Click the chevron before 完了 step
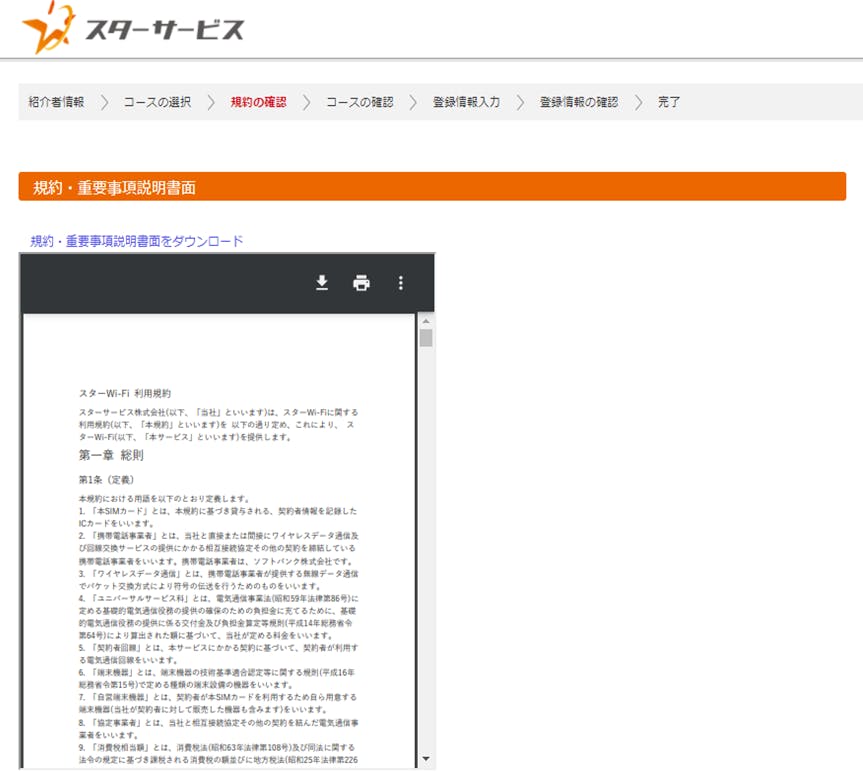The image size is (863, 784). pyautogui.click(x=638, y=102)
